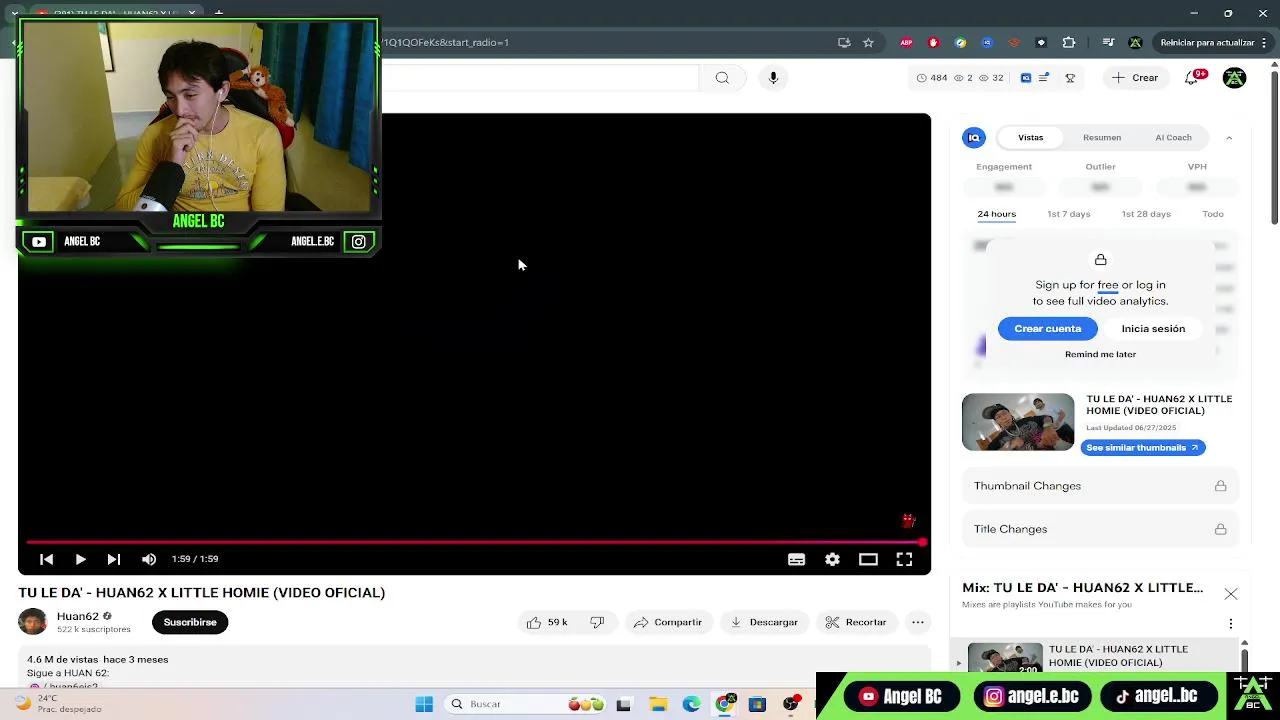Activate voice search microphone
1280x720 pixels.
[773, 78]
